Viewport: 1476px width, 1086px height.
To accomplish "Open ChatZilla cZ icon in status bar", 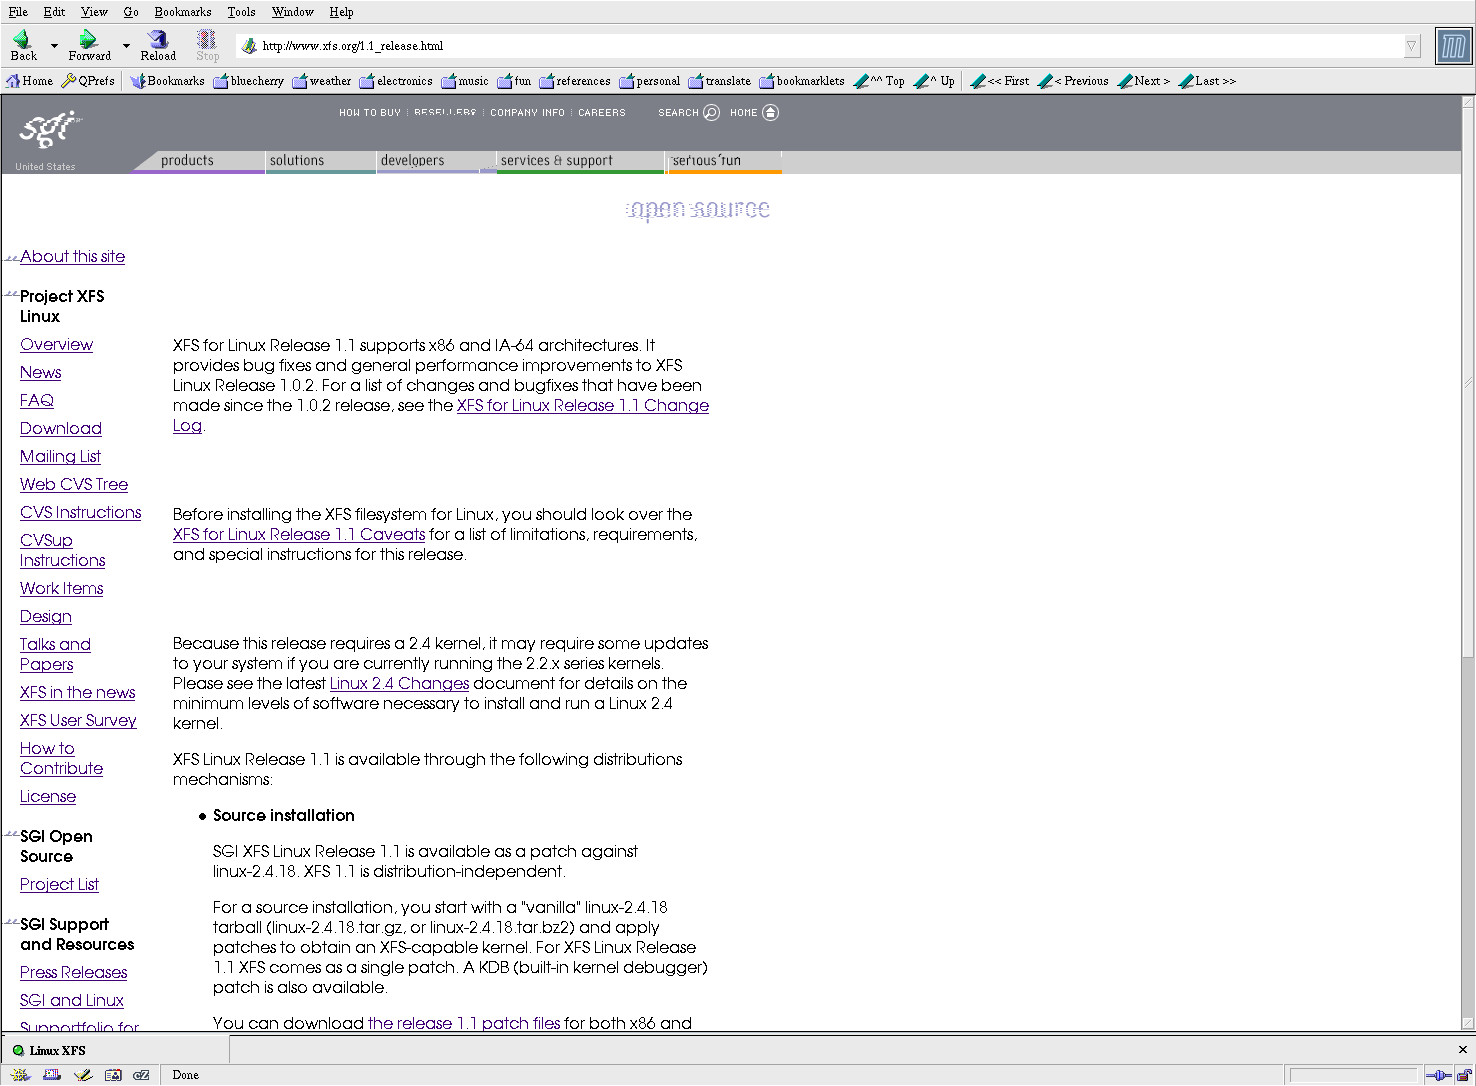I will (141, 1075).
